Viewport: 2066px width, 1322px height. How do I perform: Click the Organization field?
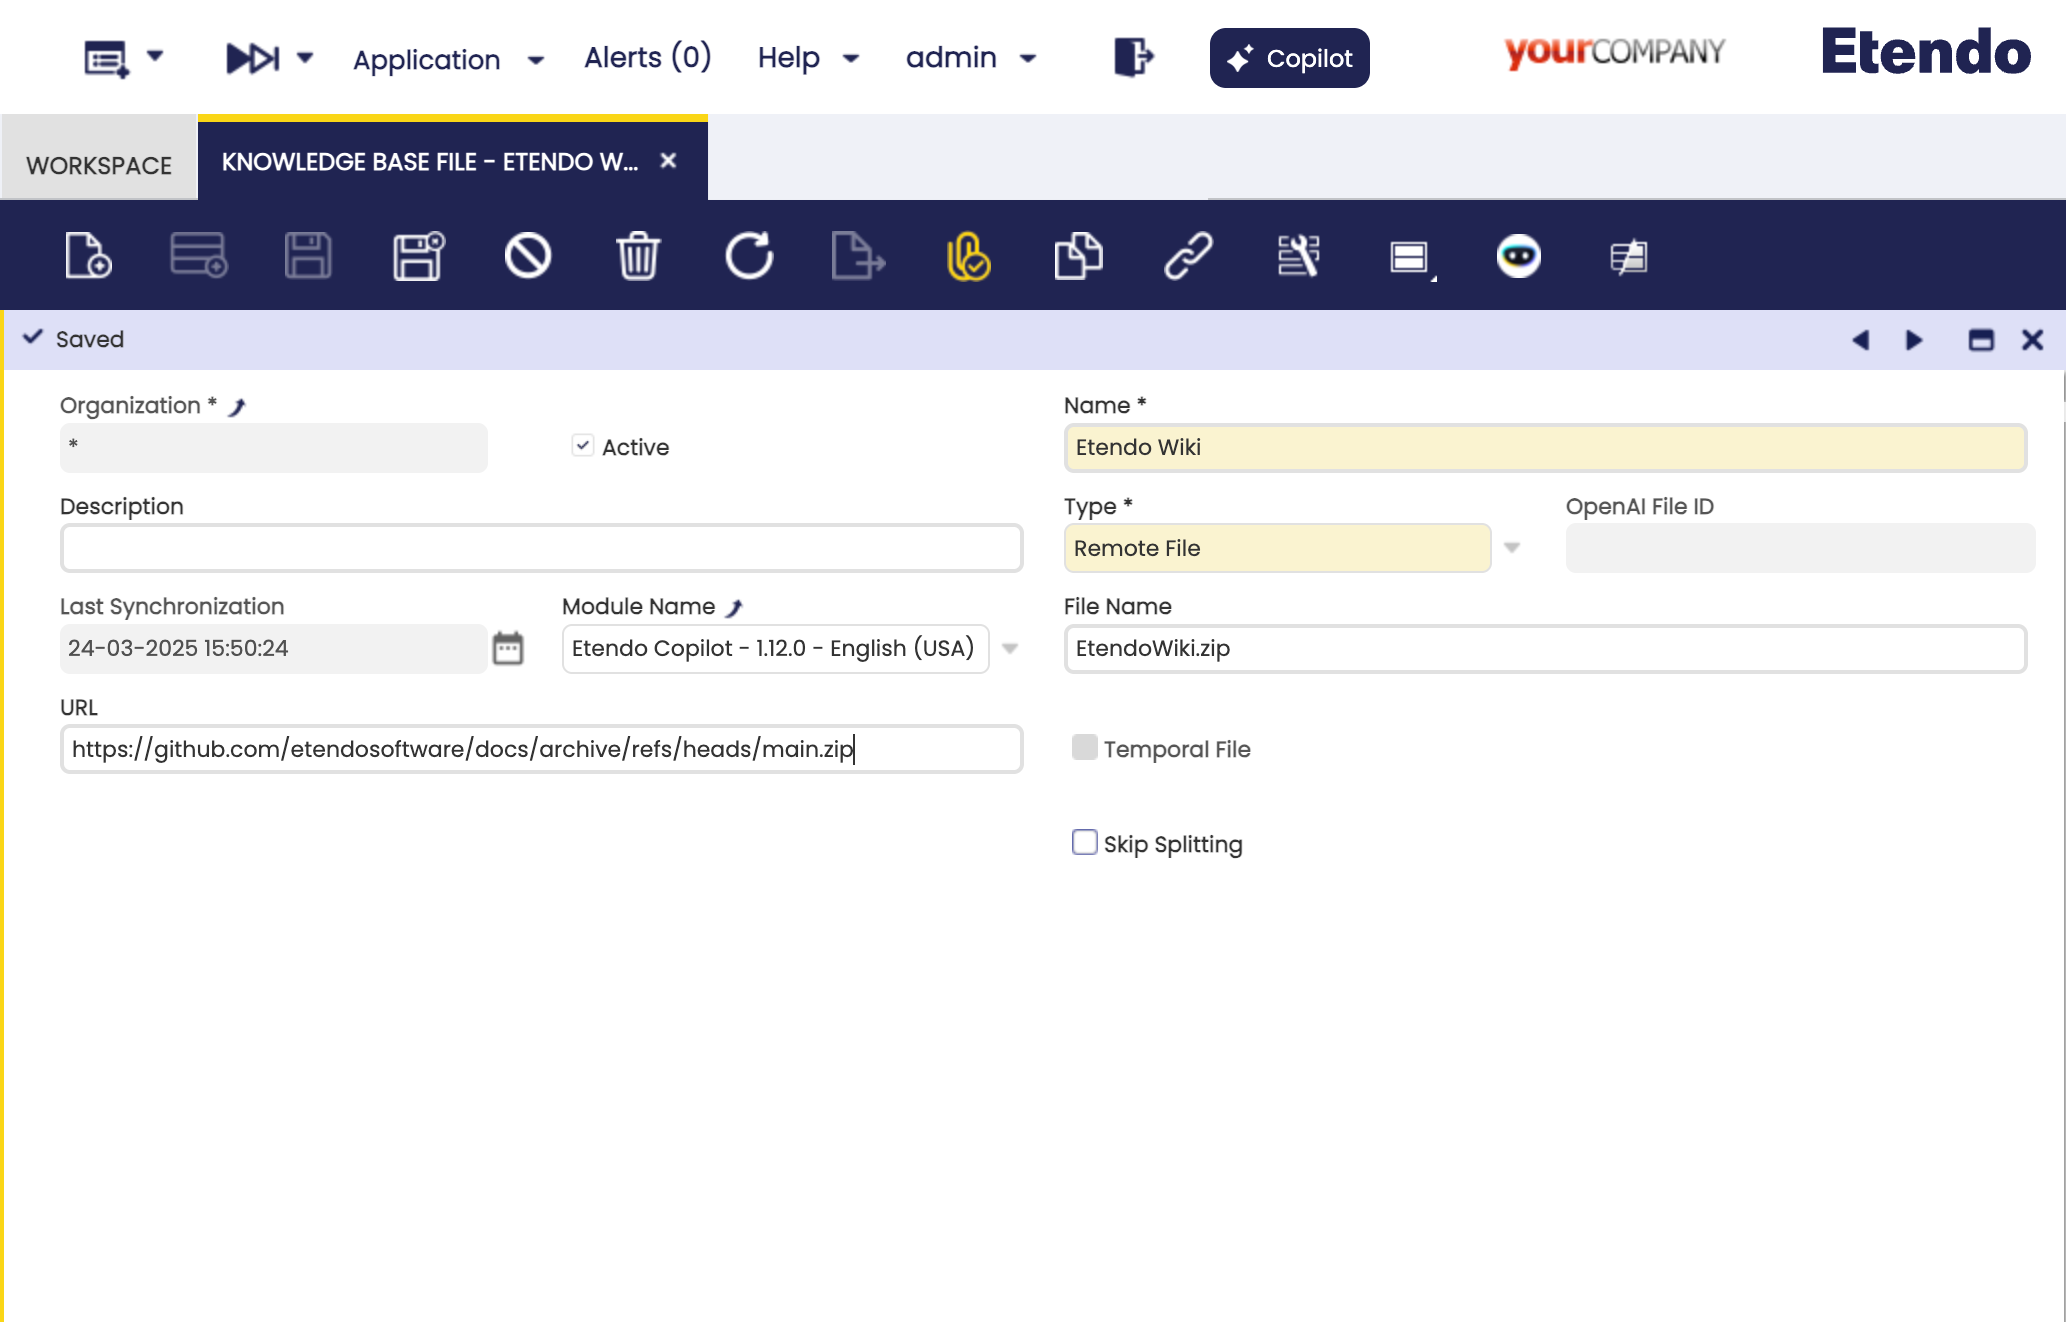(x=273, y=448)
